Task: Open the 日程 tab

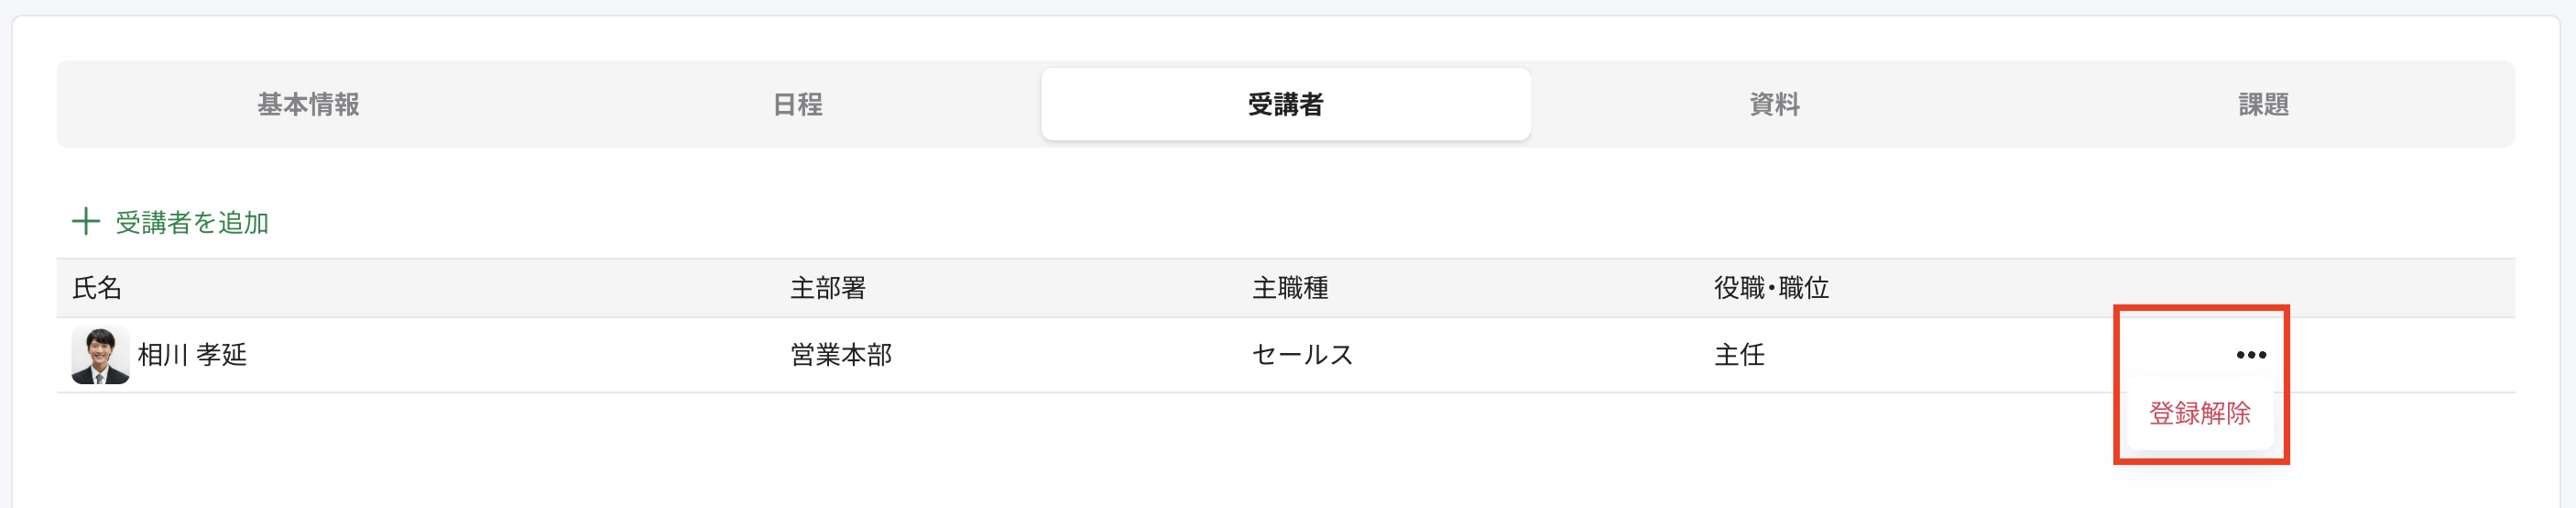Action: tap(797, 104)
